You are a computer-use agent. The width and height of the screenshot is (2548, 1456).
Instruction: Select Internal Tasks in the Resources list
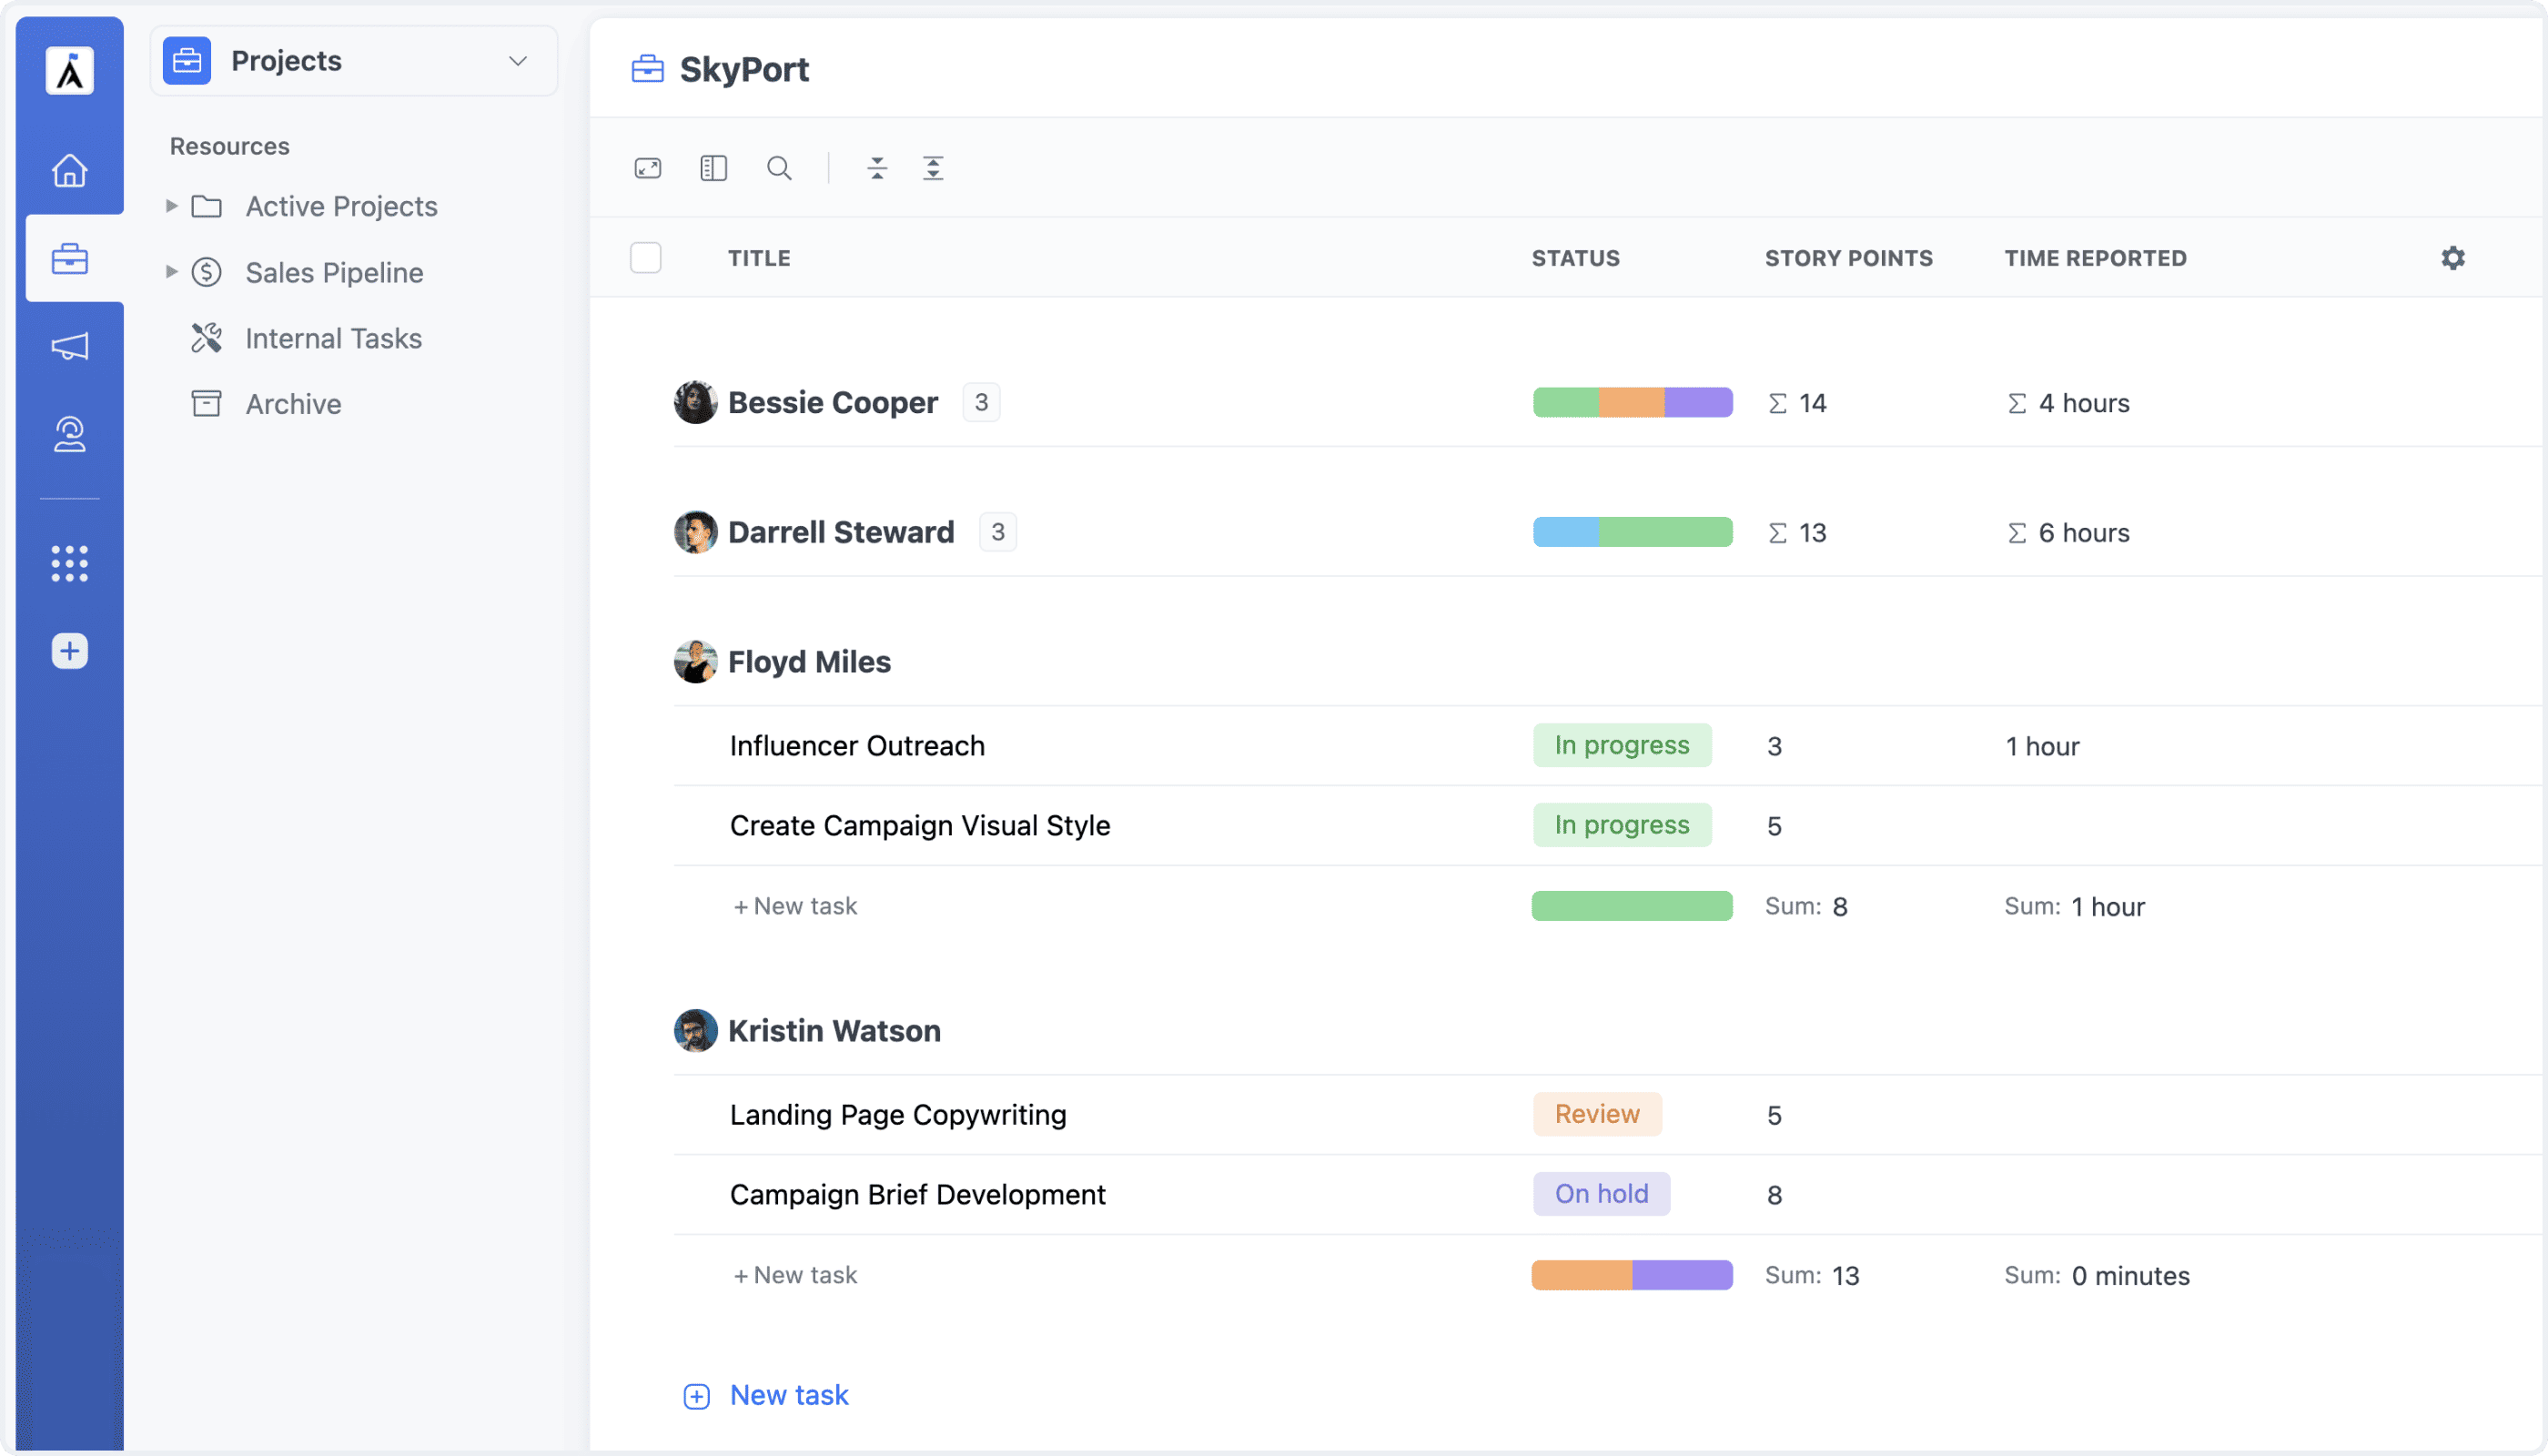[x=333, y=338]
